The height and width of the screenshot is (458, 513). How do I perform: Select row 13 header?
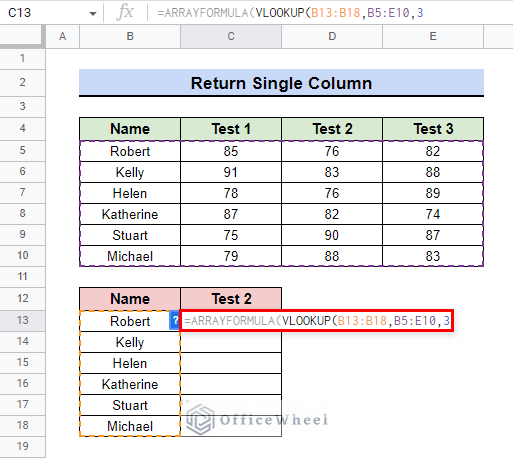pos(22,320)
